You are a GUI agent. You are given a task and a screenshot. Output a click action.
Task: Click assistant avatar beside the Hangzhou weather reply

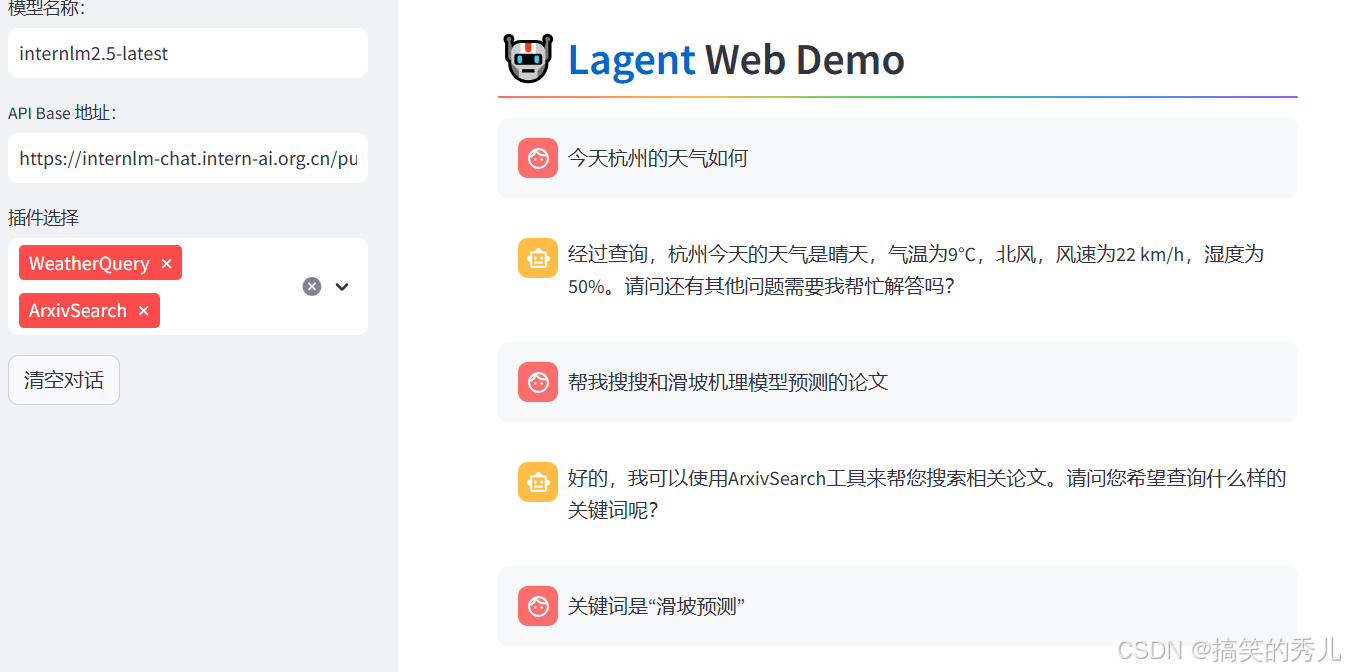[538, 258]
